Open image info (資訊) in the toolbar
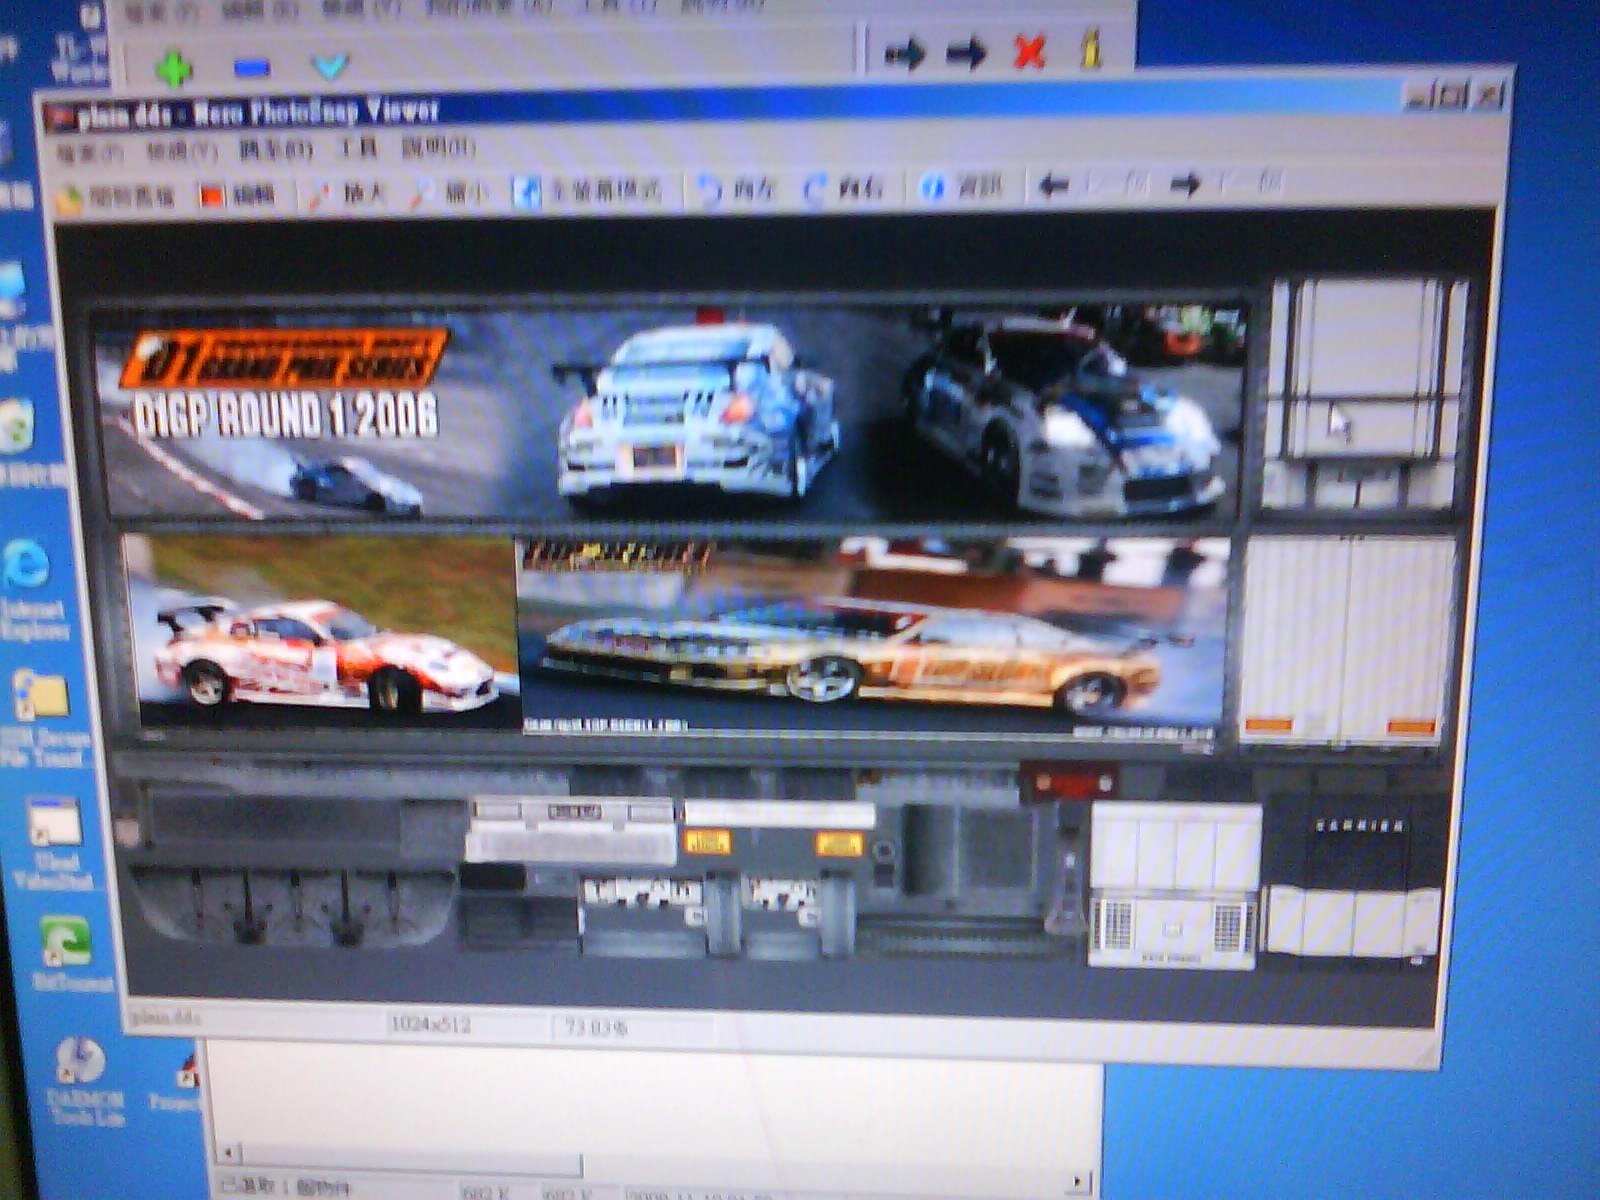Viewport: 1600px width, 1200px height. (961, 186)
